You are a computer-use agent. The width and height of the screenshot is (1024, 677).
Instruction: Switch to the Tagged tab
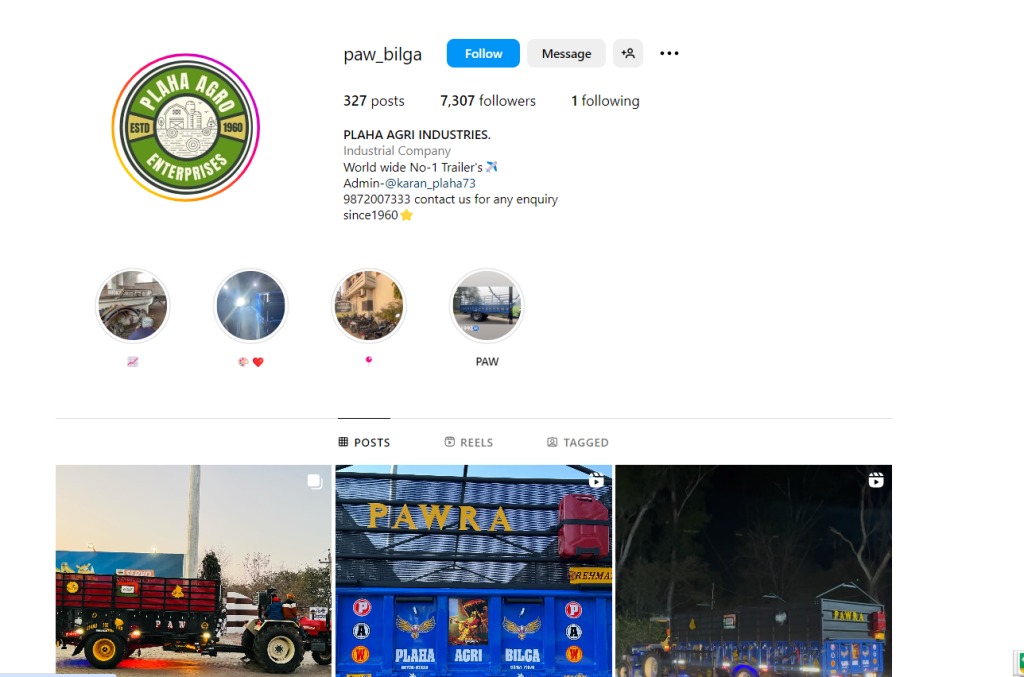pos(577,443)
